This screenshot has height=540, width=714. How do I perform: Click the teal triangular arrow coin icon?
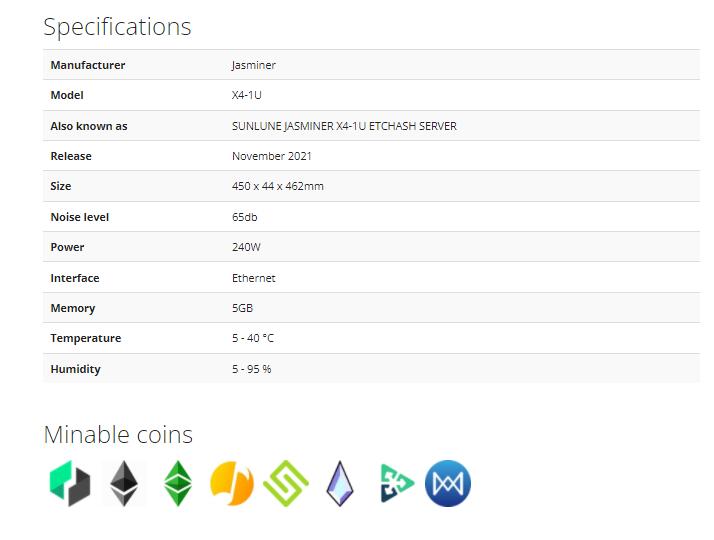[x=396, y=484]
